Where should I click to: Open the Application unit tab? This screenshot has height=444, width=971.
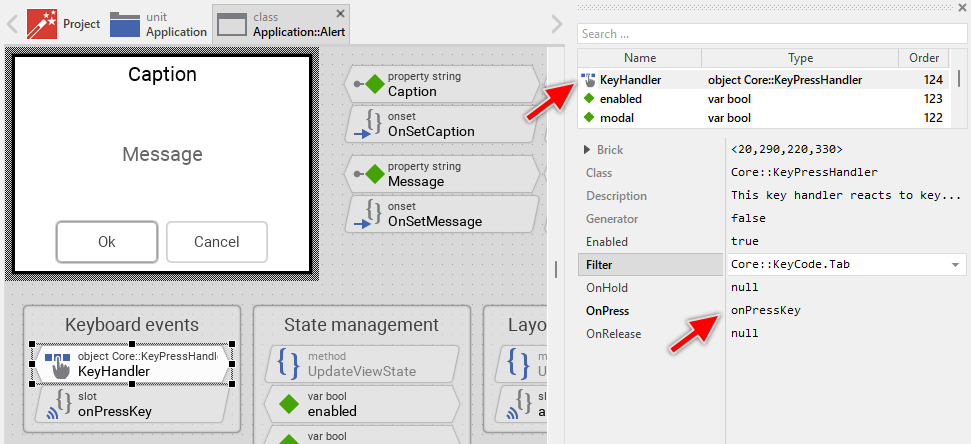pos(159,24)
